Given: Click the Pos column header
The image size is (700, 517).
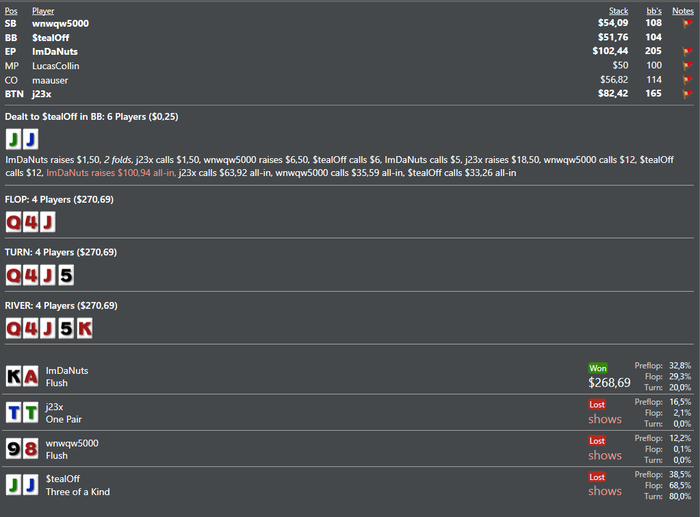Looking at the screenshot, I should [x=11, y=11].
